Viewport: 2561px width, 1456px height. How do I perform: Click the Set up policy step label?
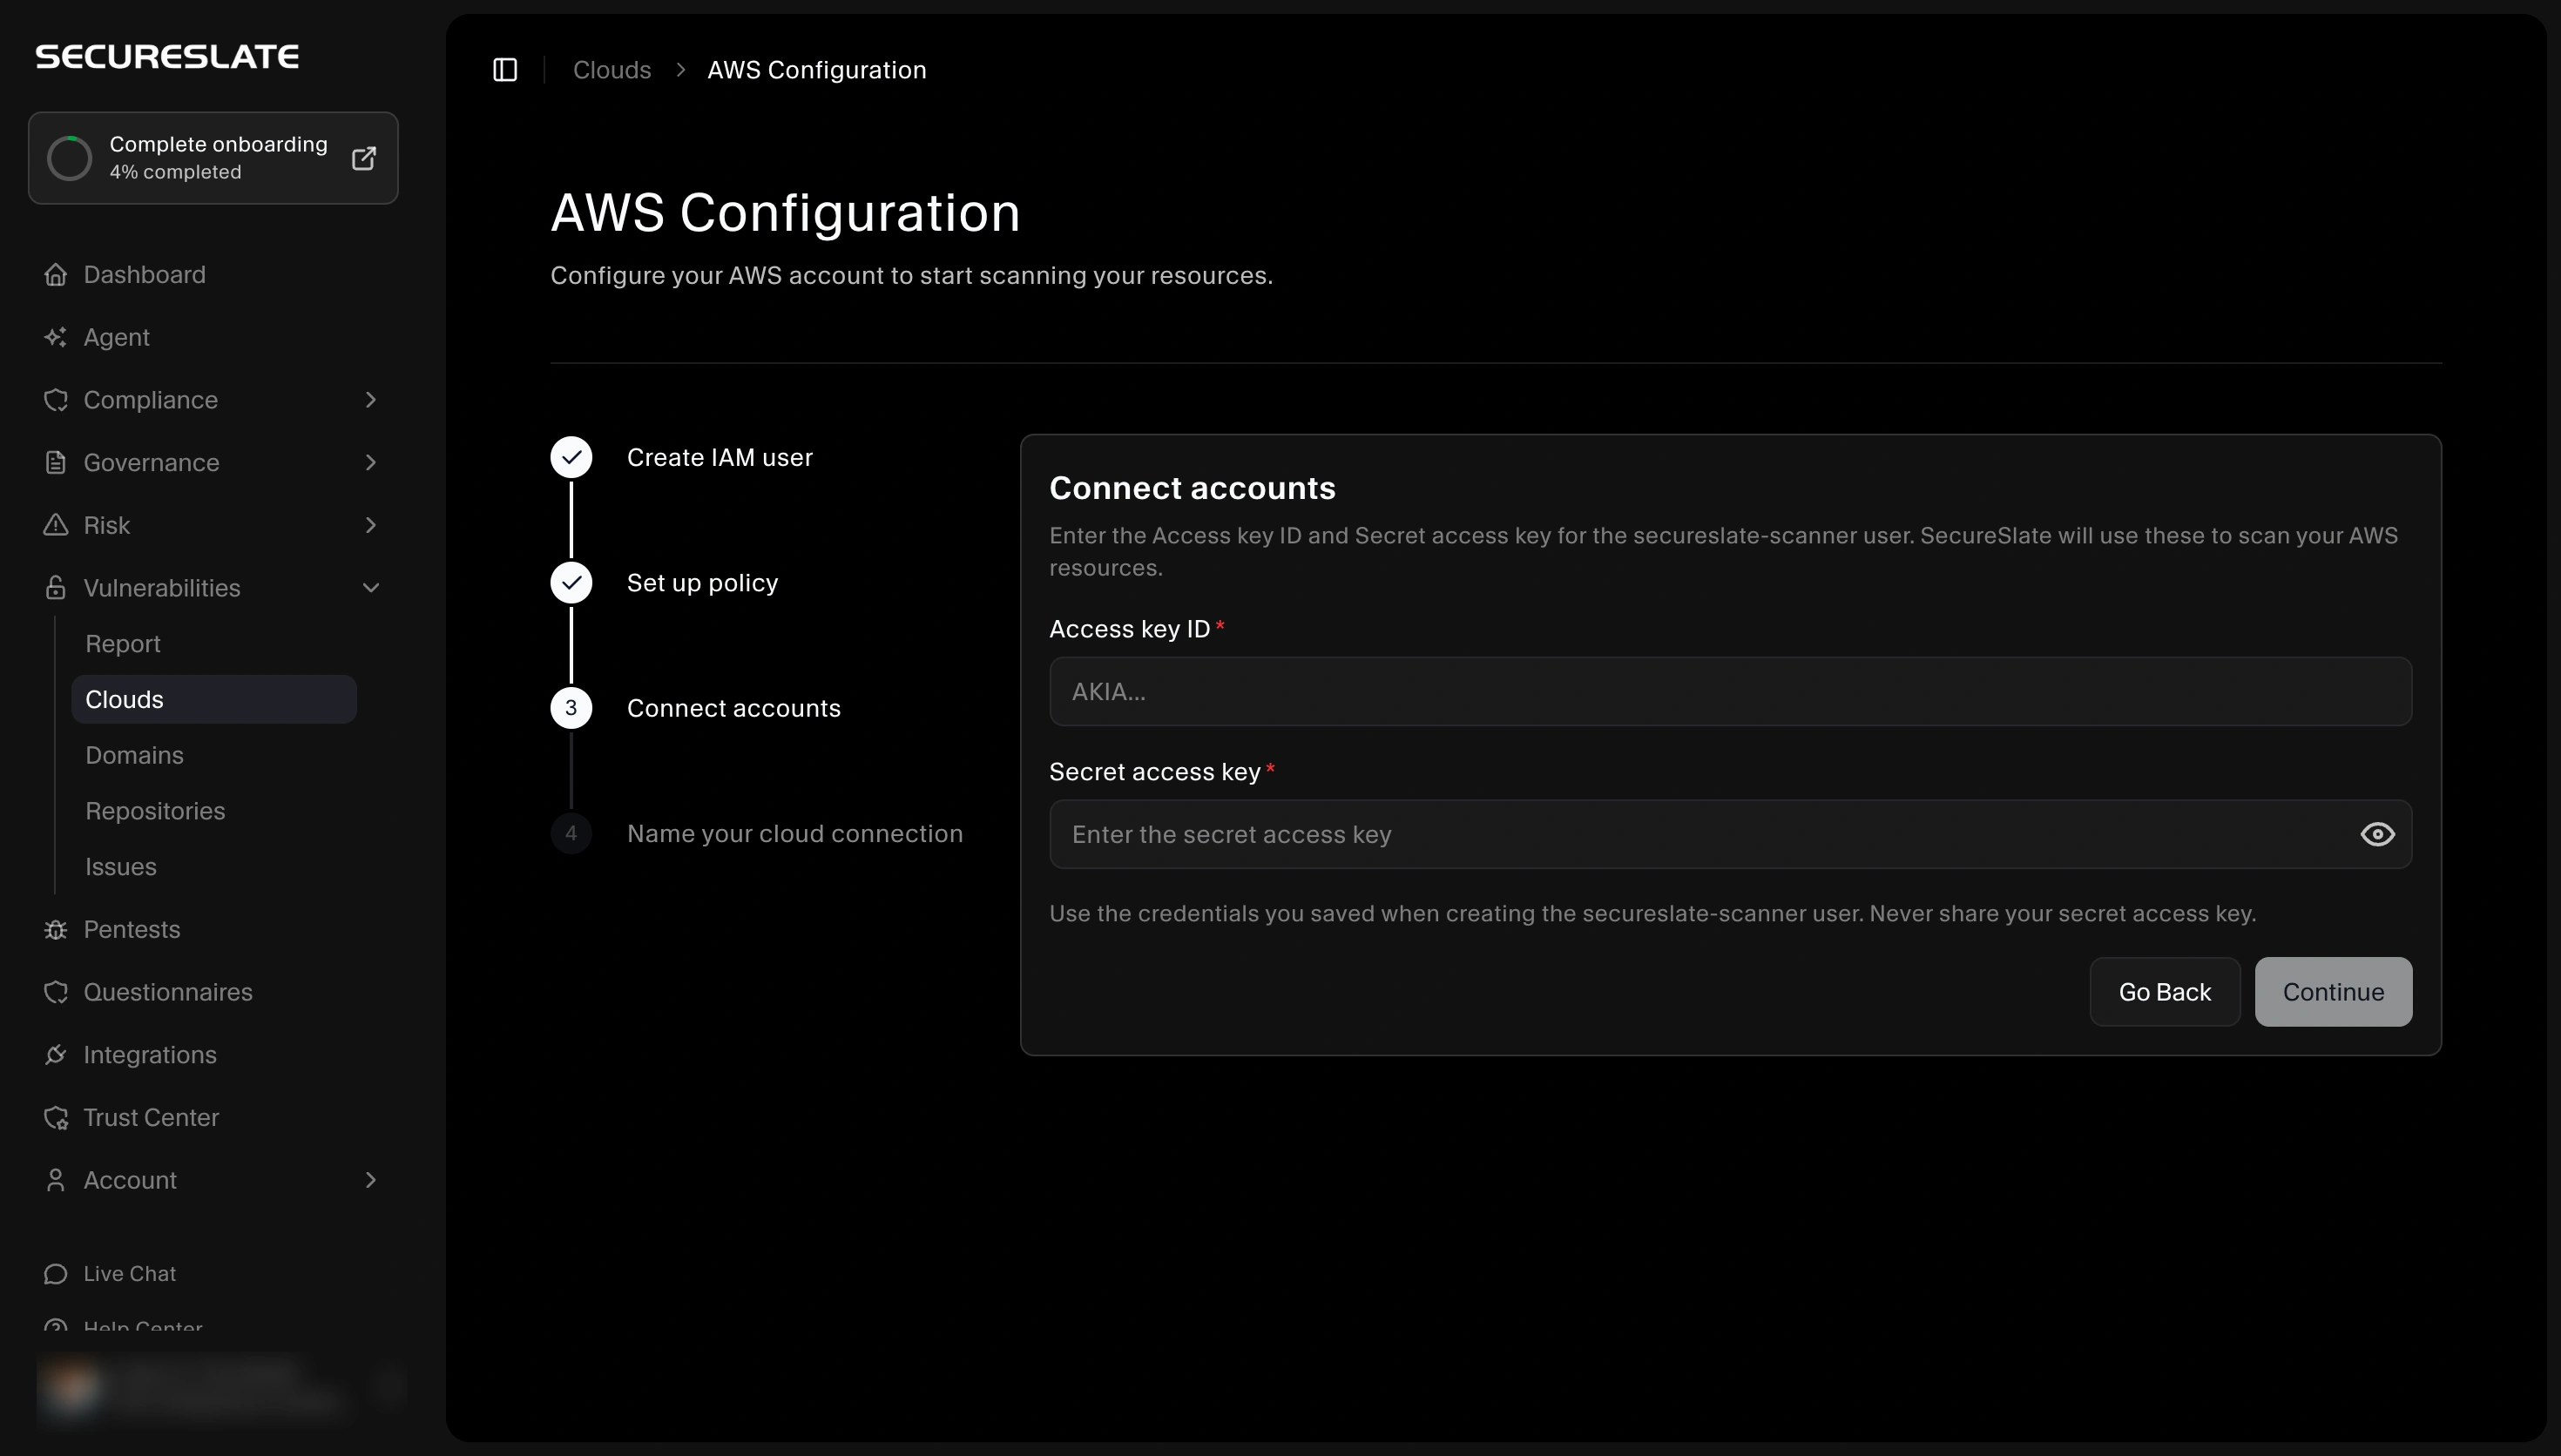[x=702, y=583]
